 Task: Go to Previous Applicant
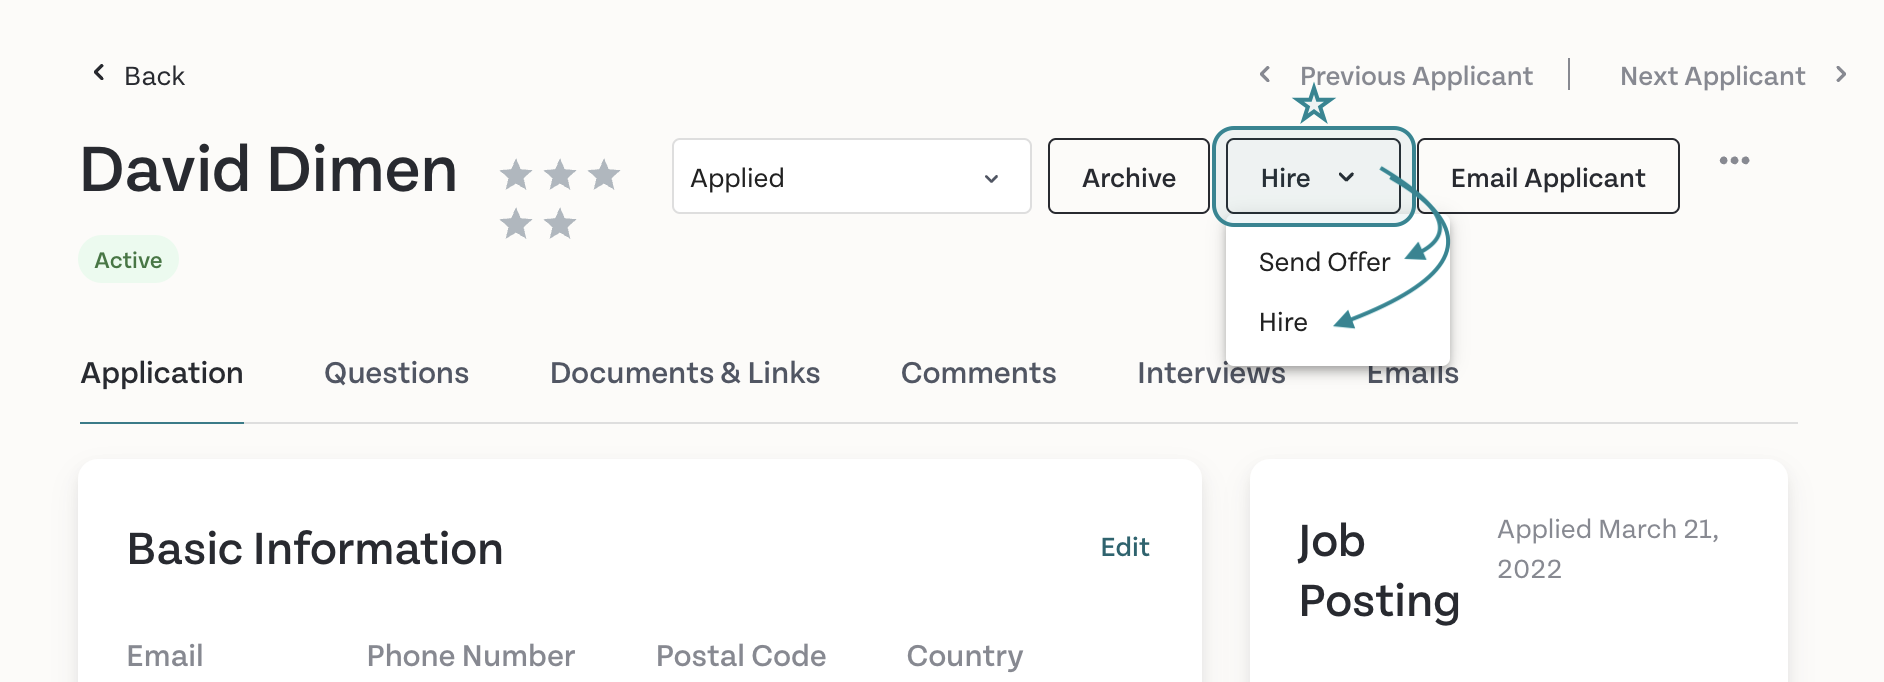[x=1416, y=76]
